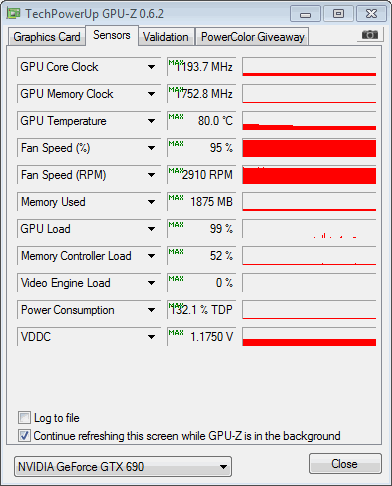Open the Validation tab
Image resolution: width=392 pixels, height=486 pixels.
pyautogui.click(x=166, y=37)
